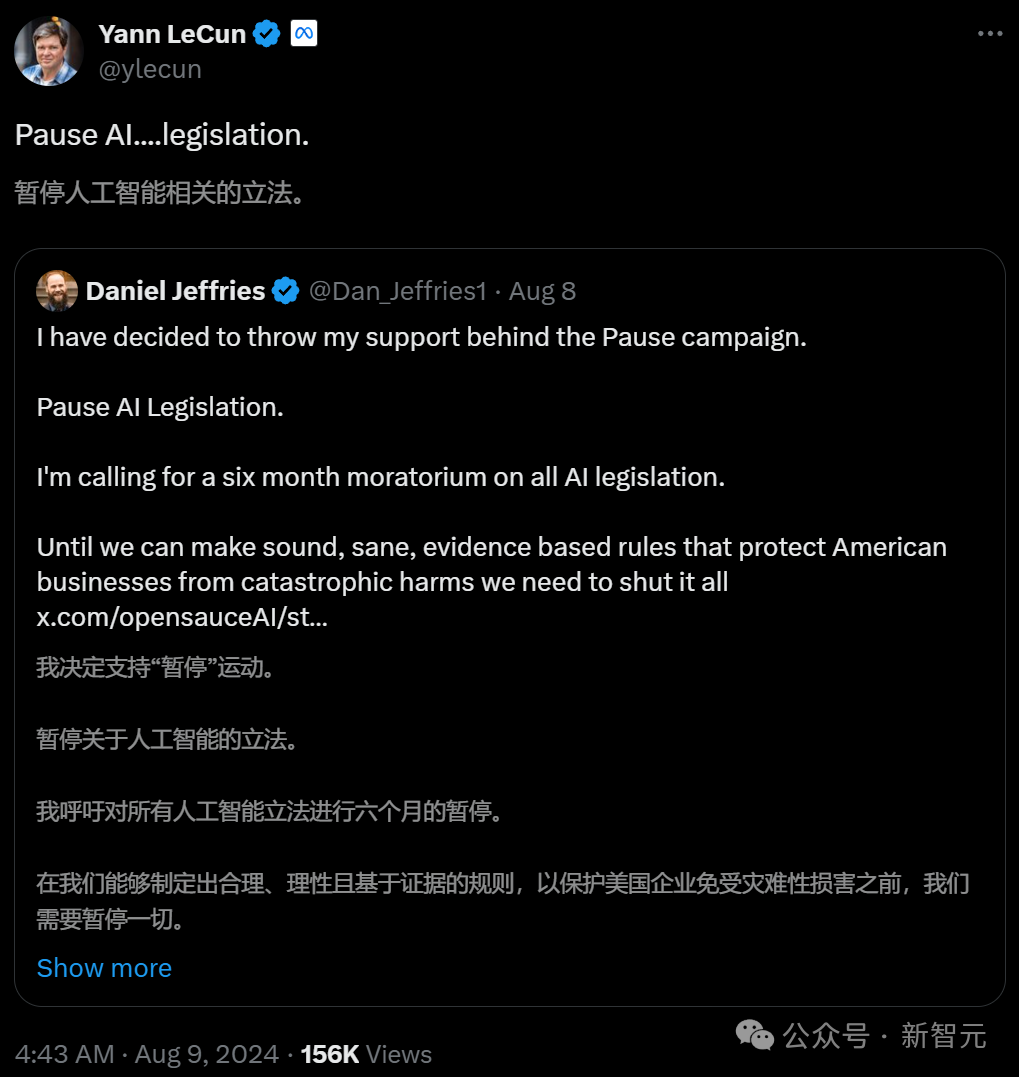
Task: Click Daniel Jeffries' small avatar
Action: coord(57,291)
